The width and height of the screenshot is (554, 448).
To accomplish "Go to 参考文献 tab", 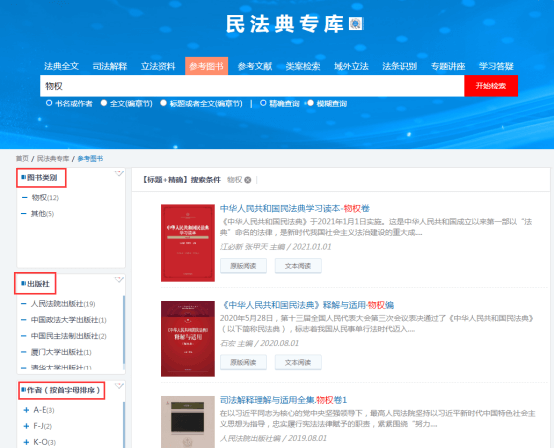I will tap(255, 66).
